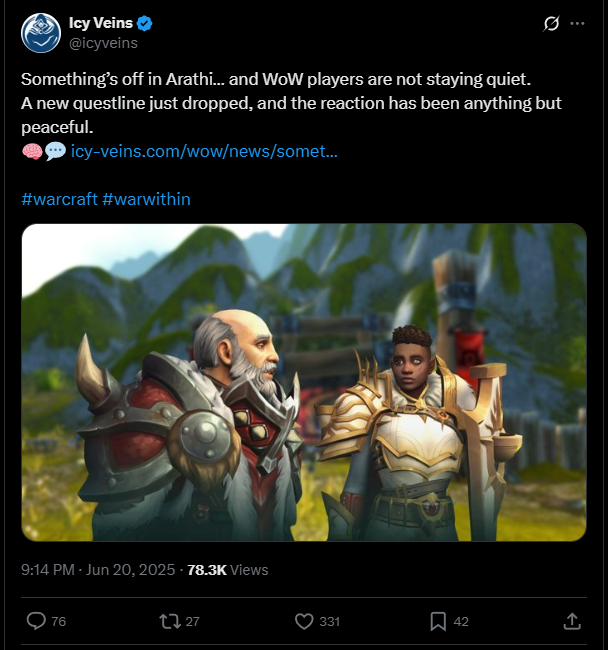Click the 76 replies count
This screenshot has height=650, width=608.
pos(59,621)
